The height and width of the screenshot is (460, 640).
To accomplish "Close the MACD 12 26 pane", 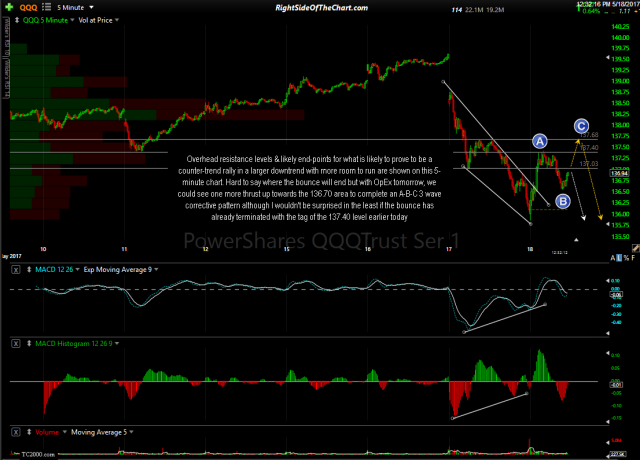I will point(16,269).
